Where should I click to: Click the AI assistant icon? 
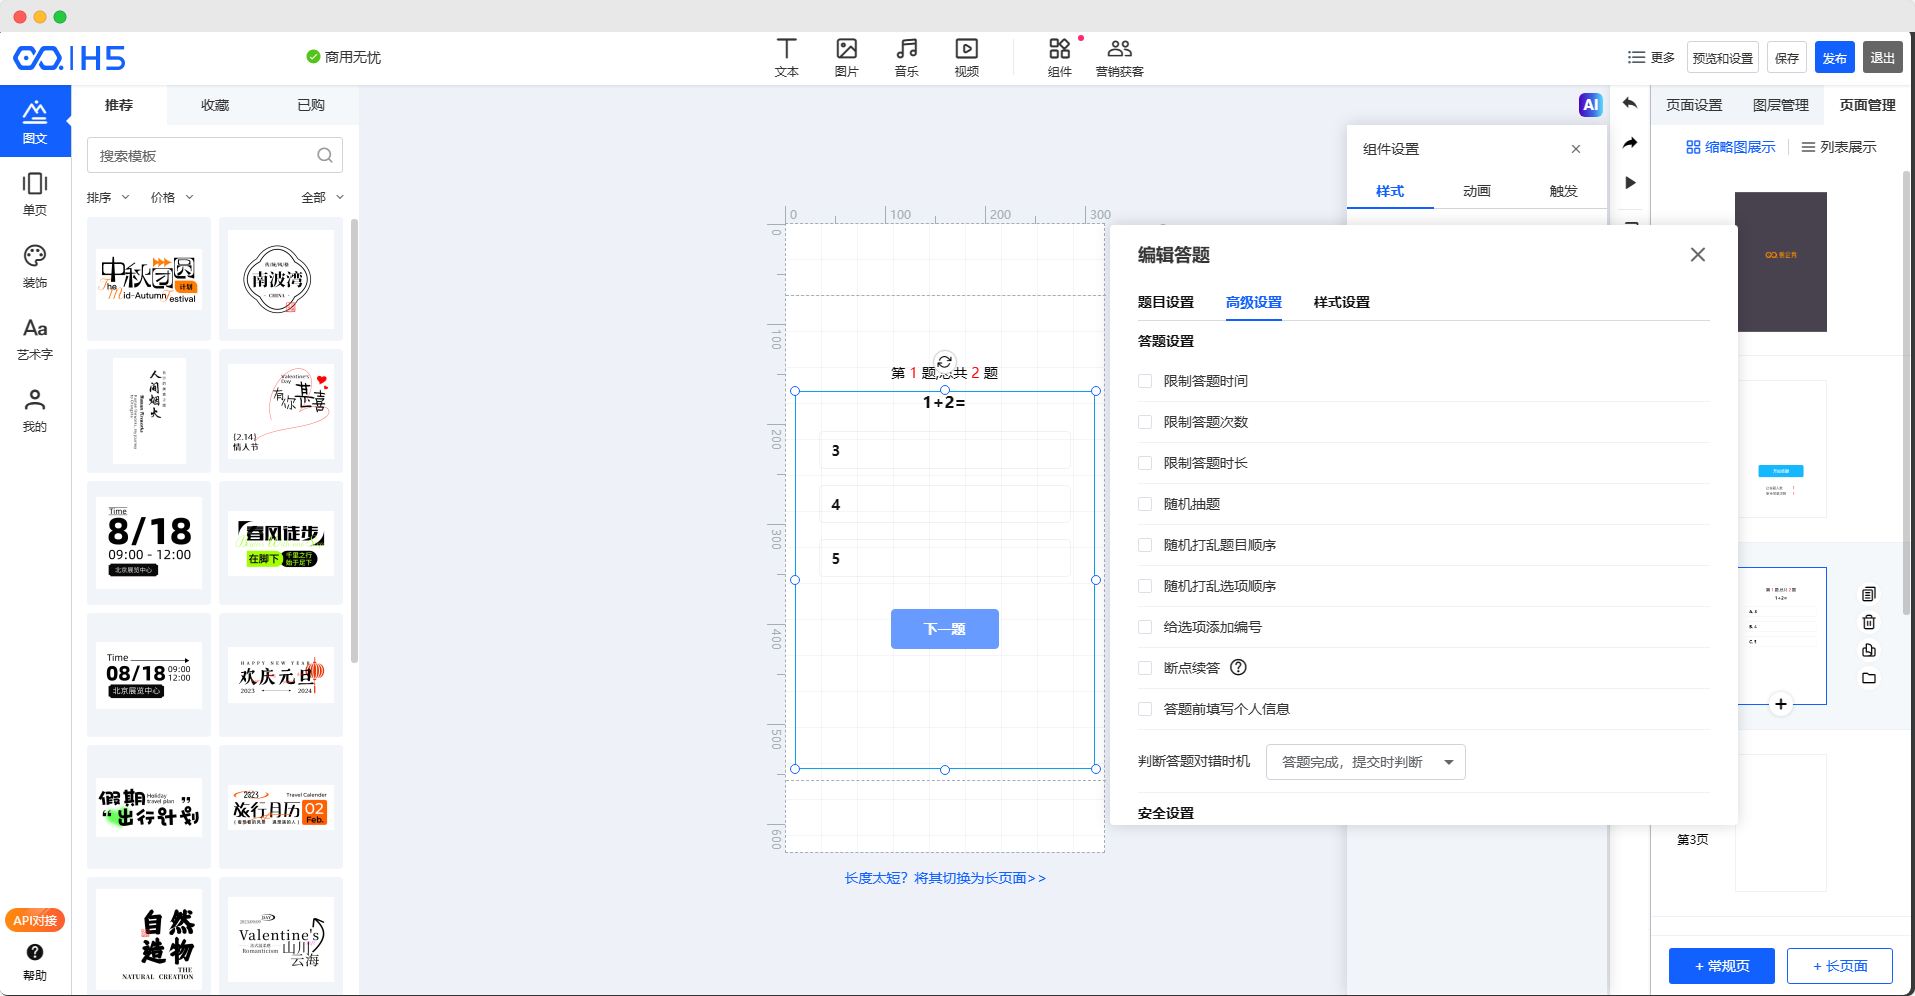click(x=1590, y=105)
